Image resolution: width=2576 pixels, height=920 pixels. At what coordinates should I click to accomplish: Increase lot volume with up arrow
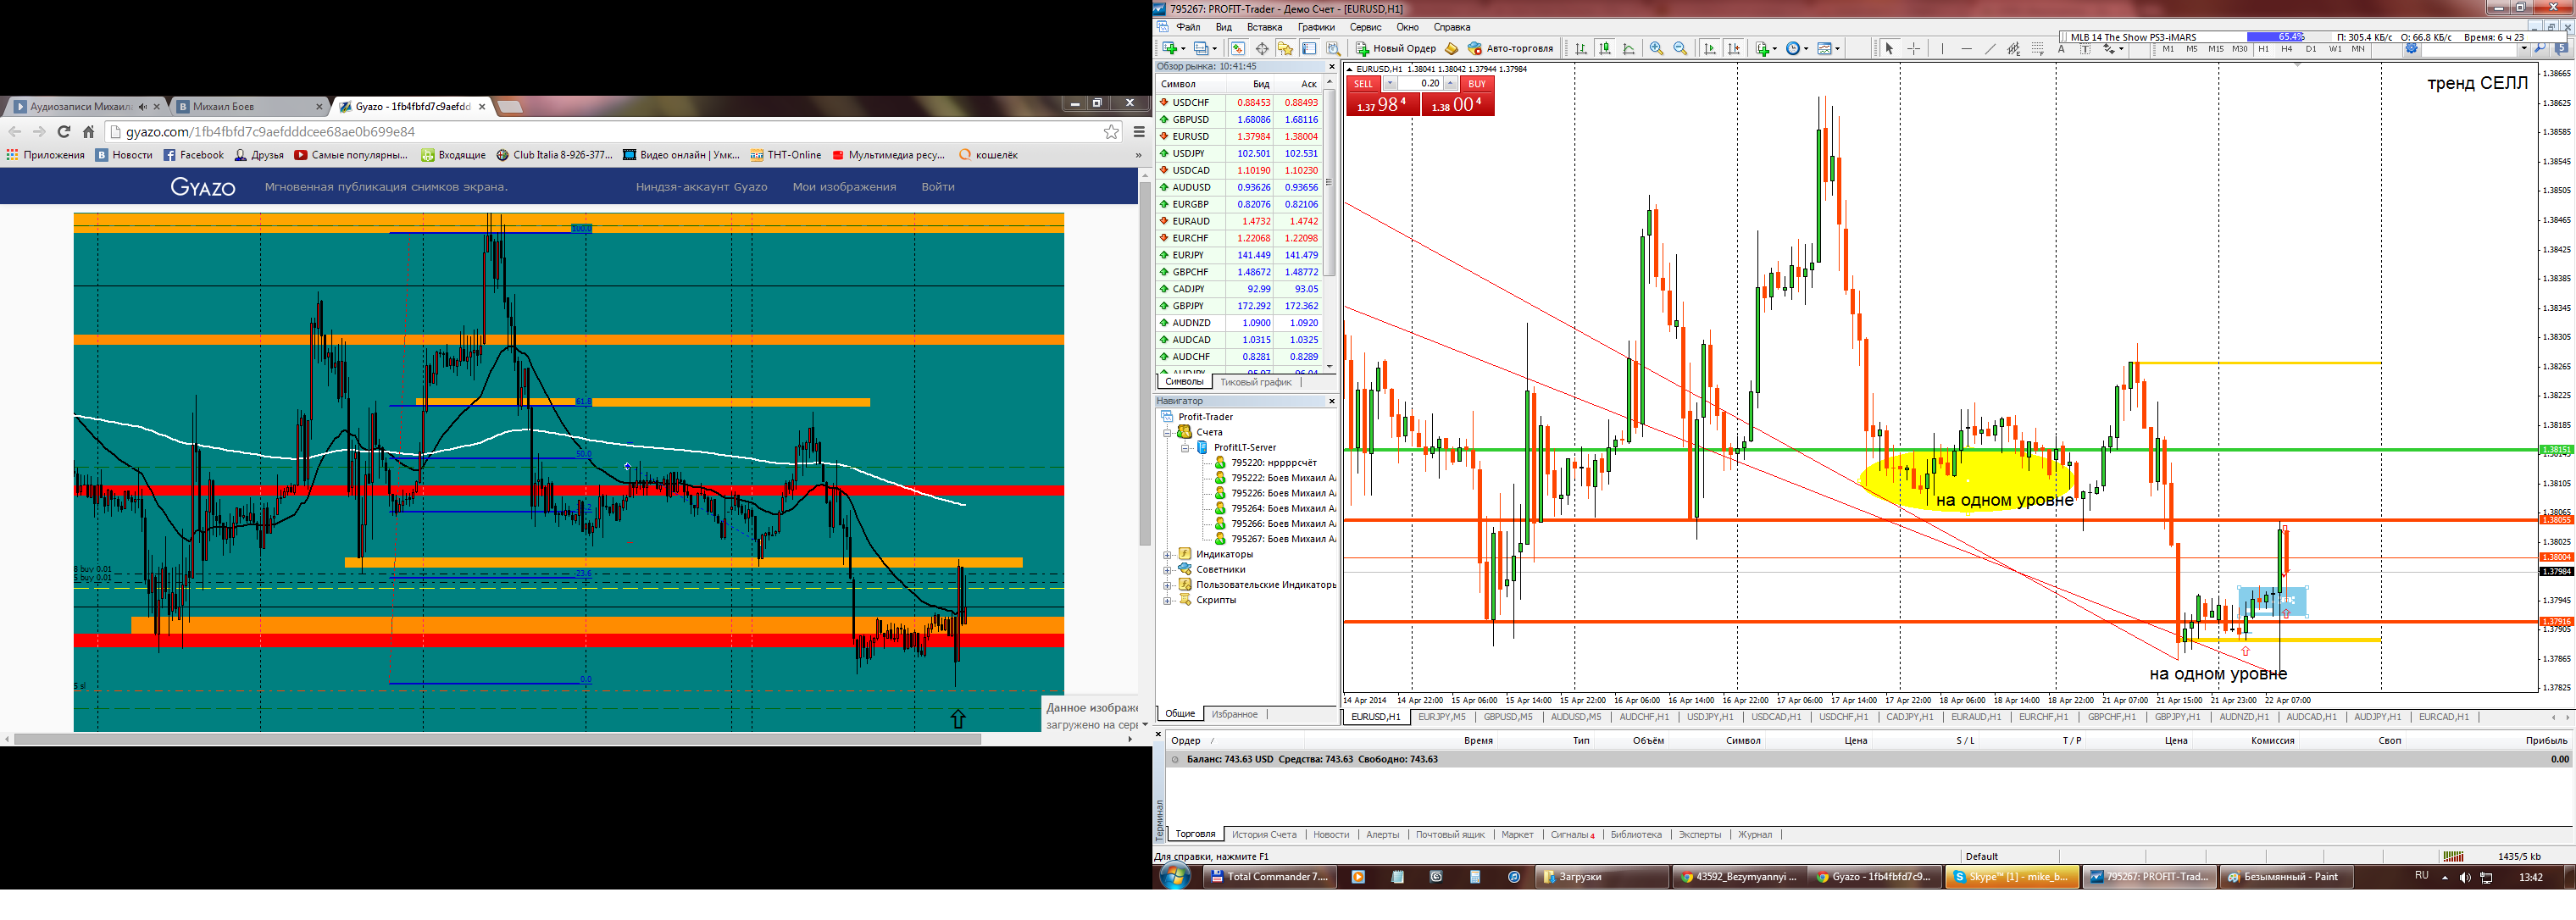(1451, 83)
